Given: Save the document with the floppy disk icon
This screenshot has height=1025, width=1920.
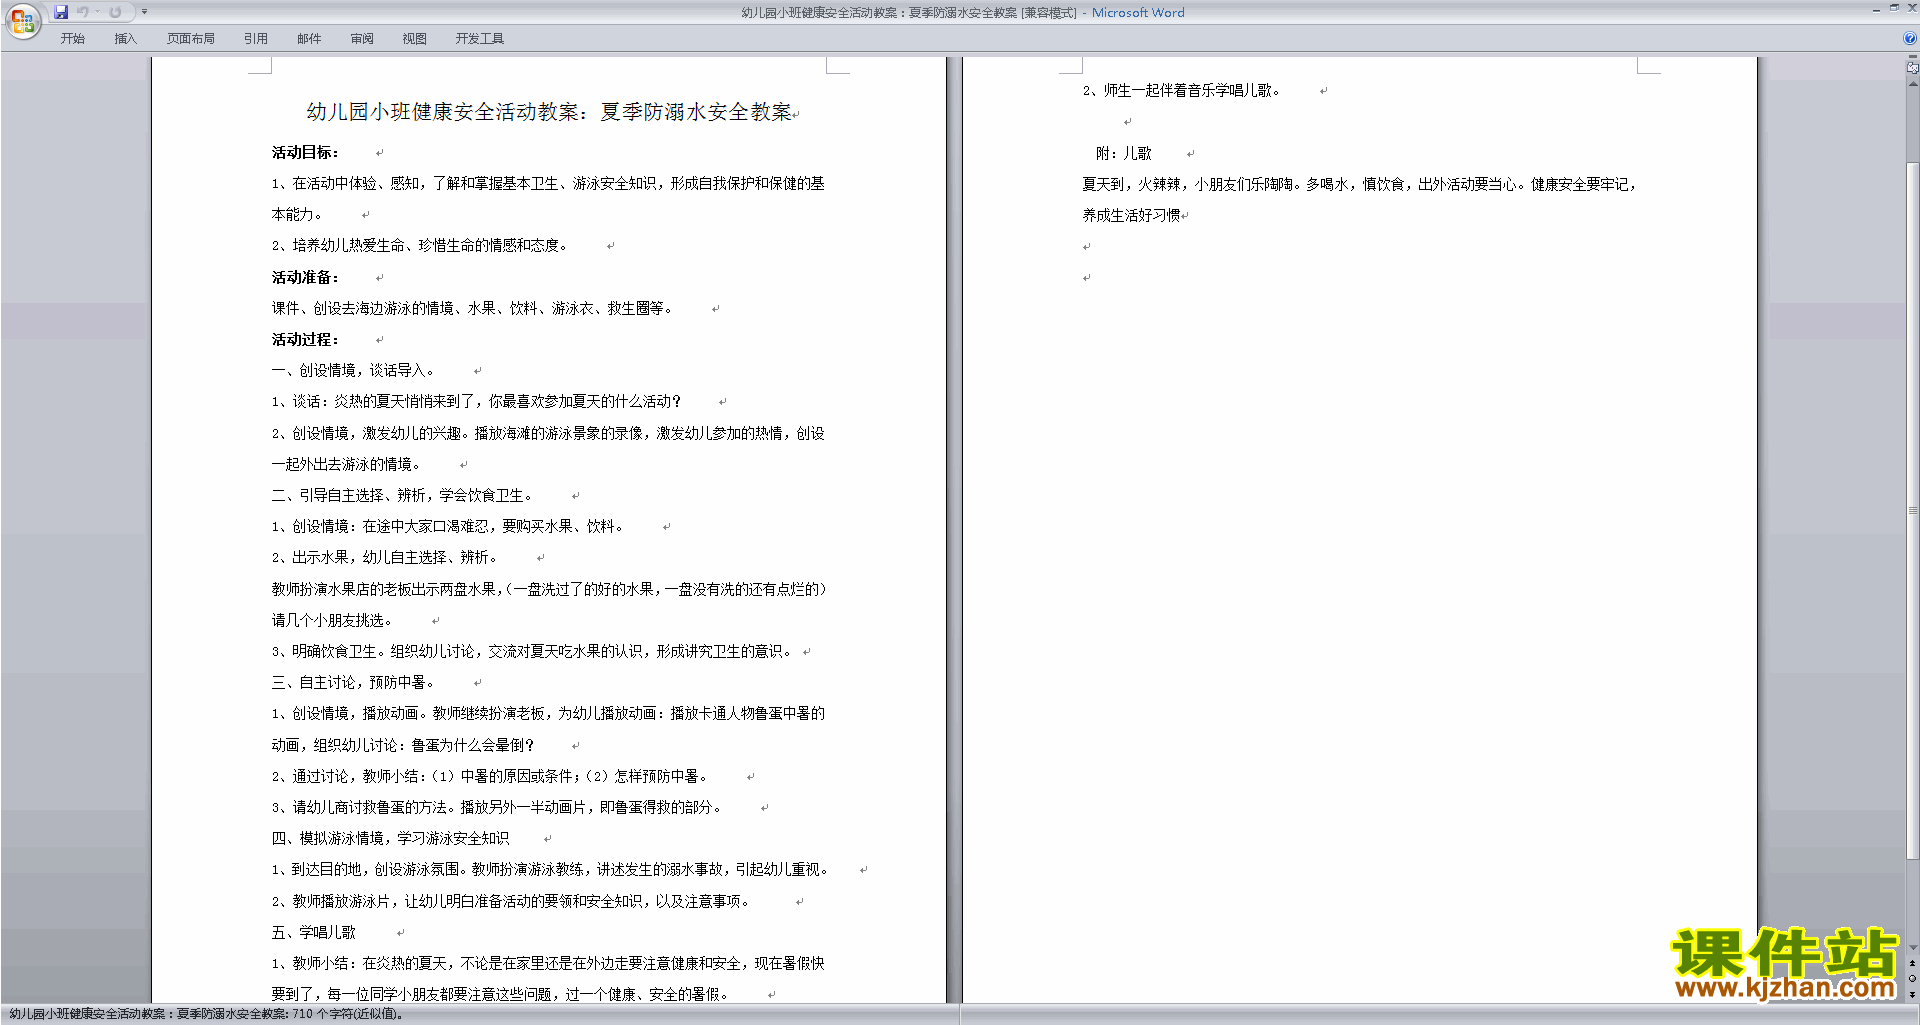Looking at the screenshot, I should click(x=61, y=12).
